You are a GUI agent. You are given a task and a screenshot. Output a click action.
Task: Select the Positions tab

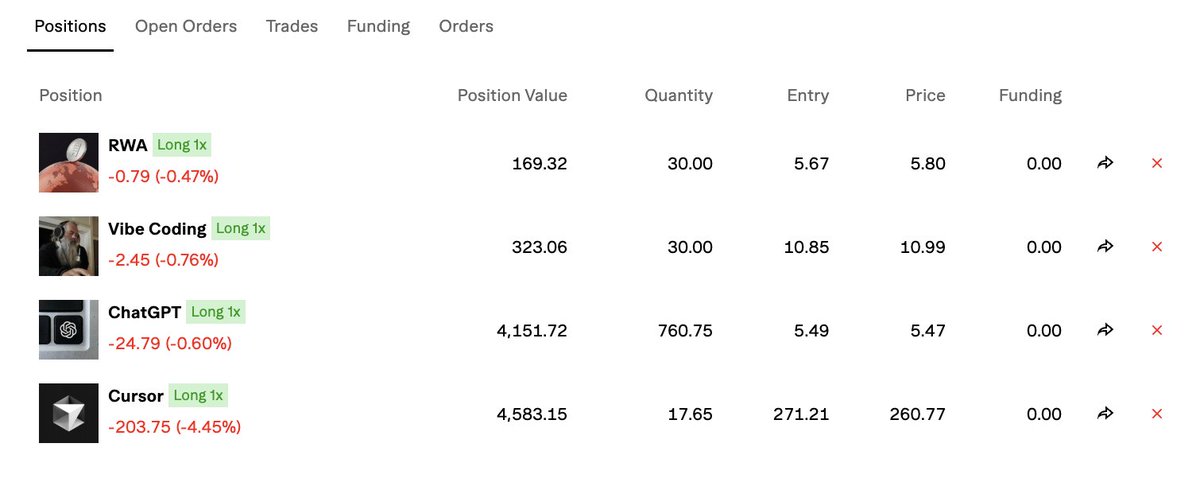[x=70, y=26]
